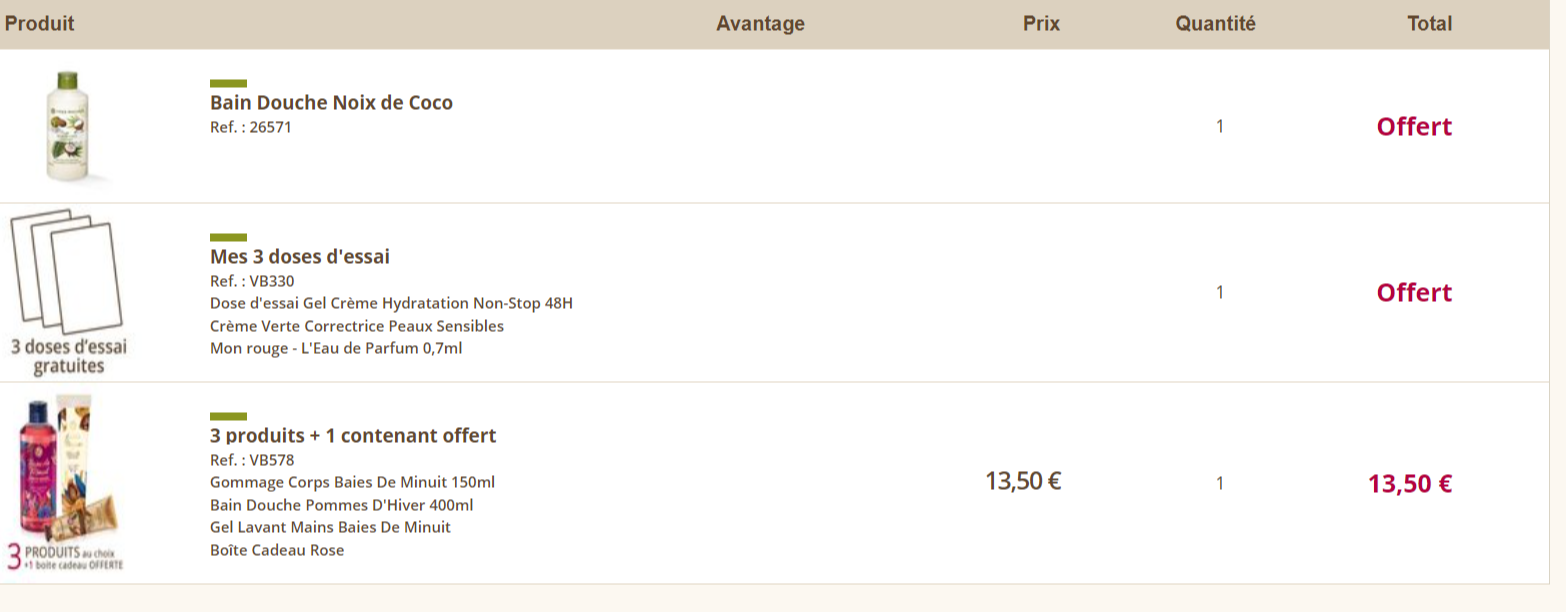This screenshot has height=612, width=1566.
Task: Click the Offert label for Mes 3 doses d'essai
Action: click(1414, 293)
